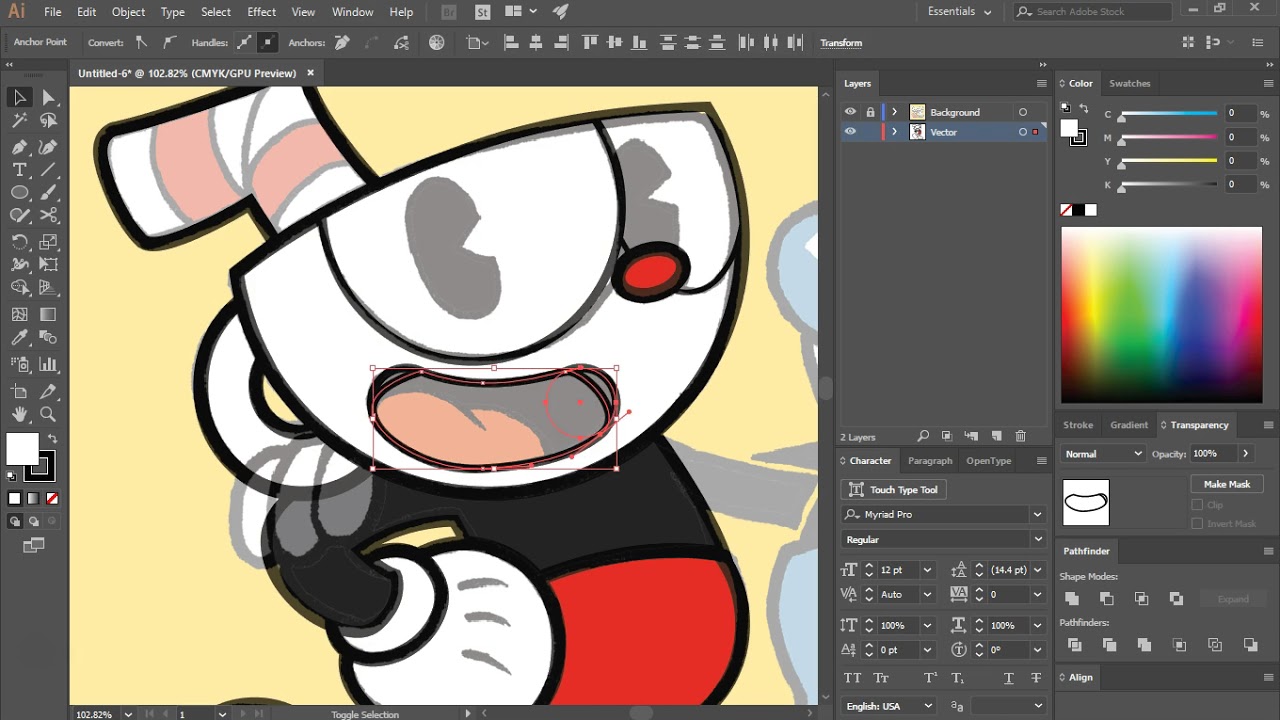The height and width of the screenshot is (720, 1280).
Task: Select the Direct Selection tool
Action: (48, 97)
